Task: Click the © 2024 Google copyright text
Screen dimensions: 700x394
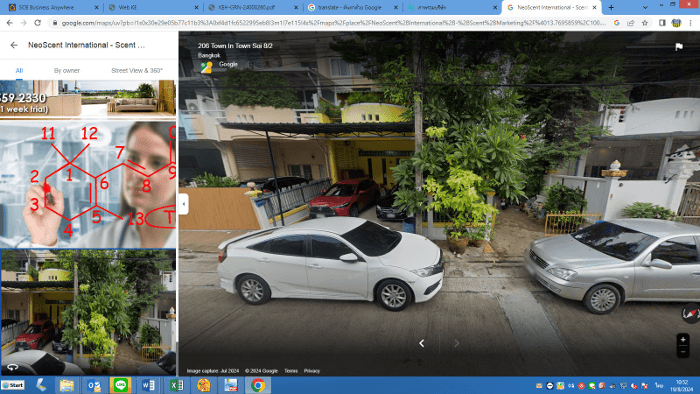Action: pos(261,371)
